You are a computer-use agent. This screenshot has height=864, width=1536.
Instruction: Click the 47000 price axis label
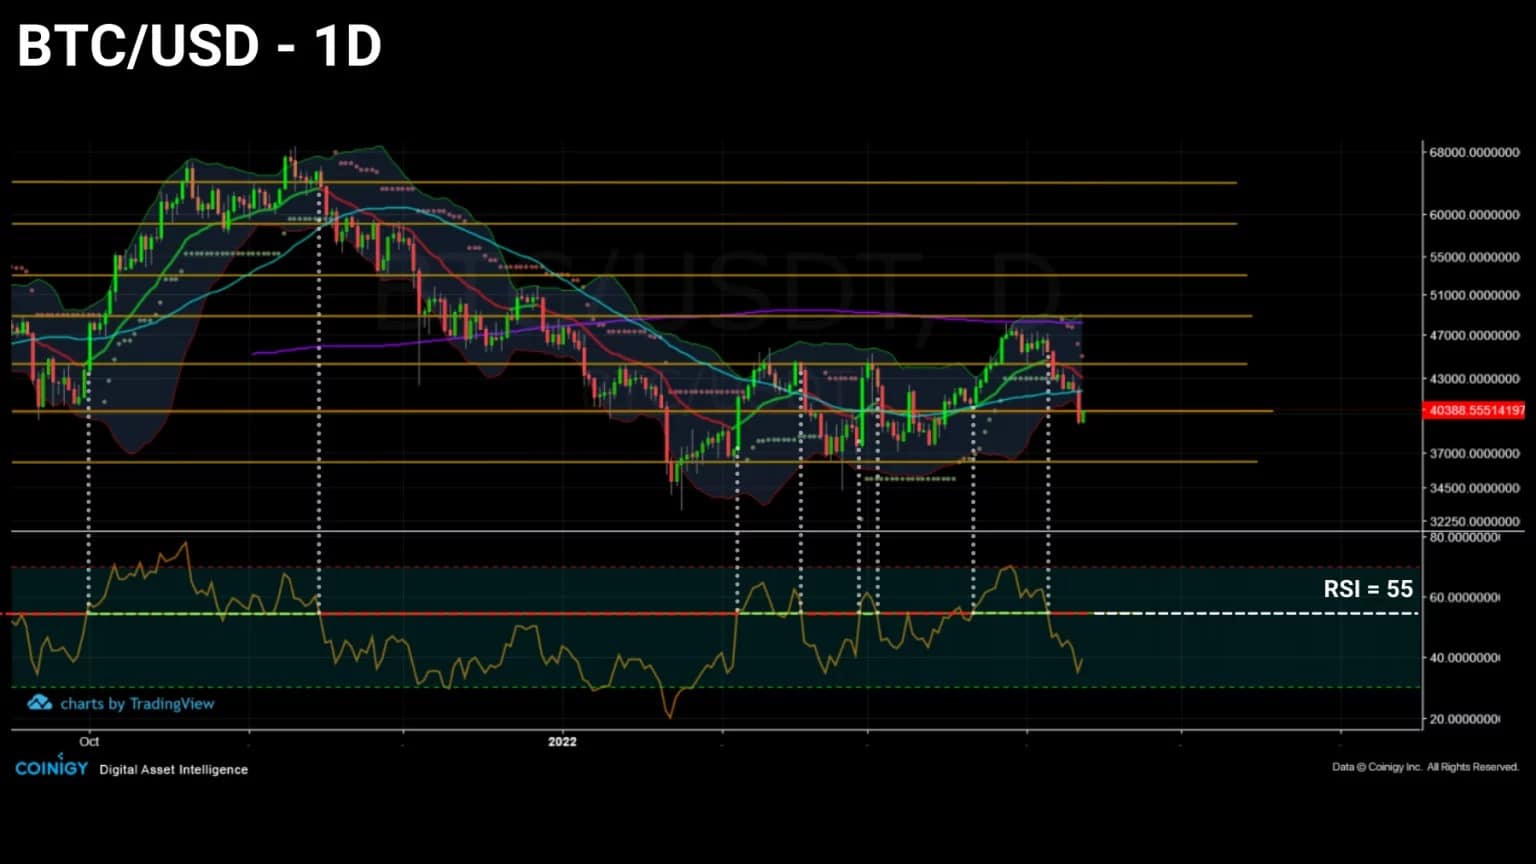coord(1474,336)
